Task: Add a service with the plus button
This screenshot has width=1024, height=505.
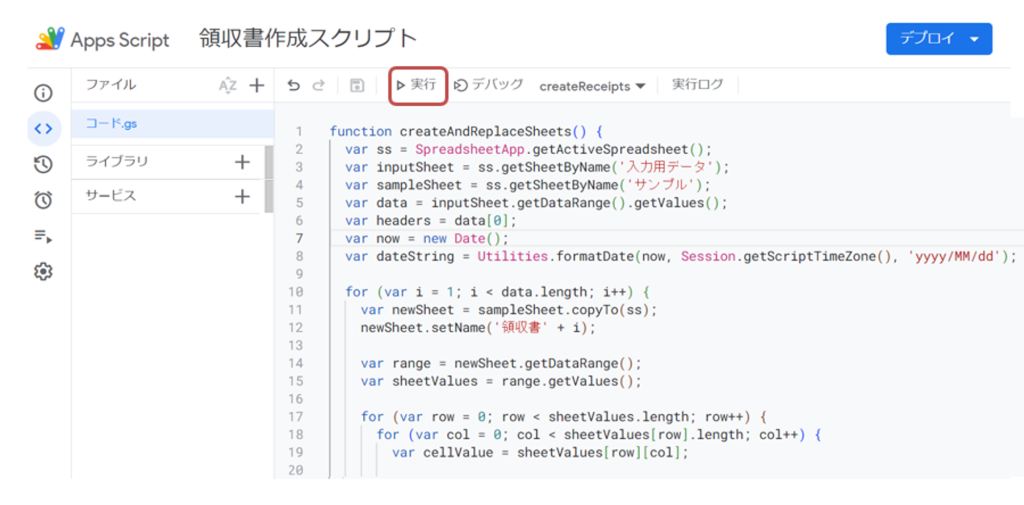Action: coord(241,197)
